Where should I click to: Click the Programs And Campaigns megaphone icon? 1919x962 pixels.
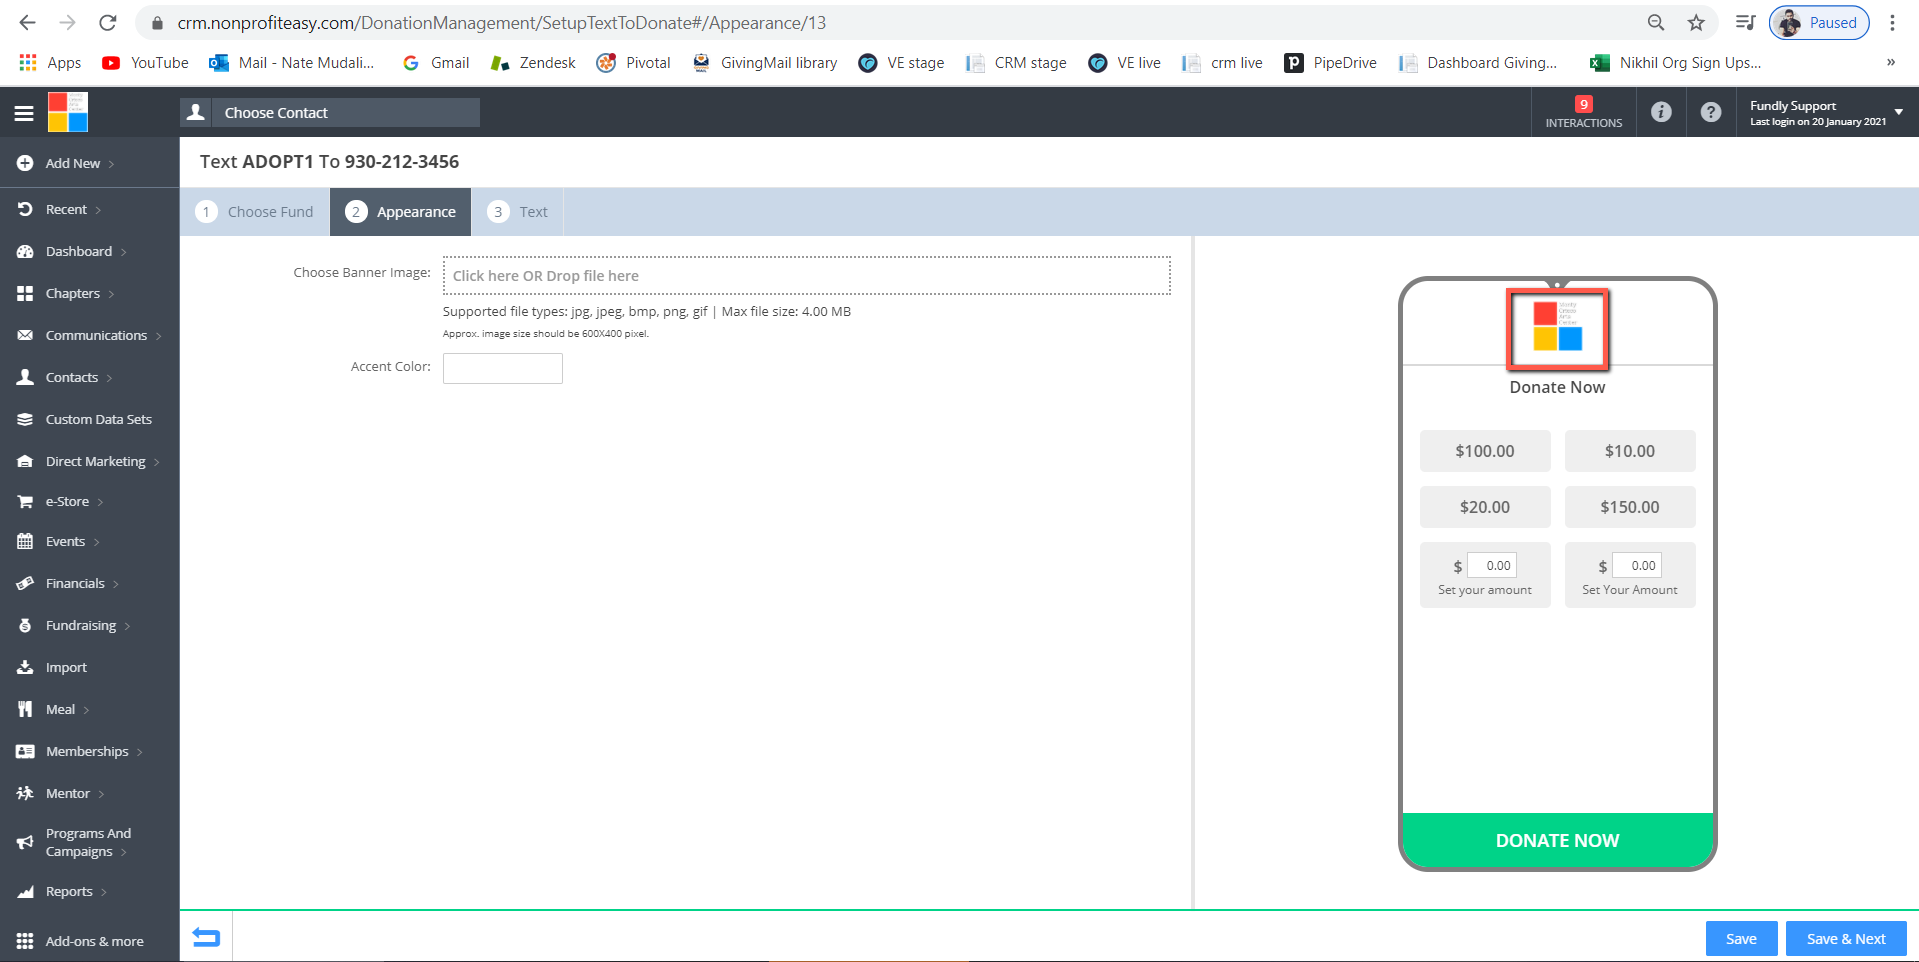(25, 842)
